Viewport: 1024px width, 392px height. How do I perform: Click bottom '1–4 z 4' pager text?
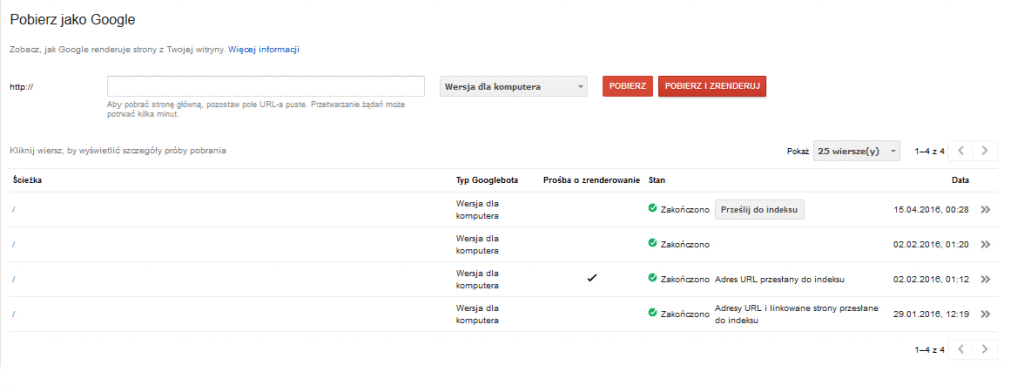tap(930, 350)
